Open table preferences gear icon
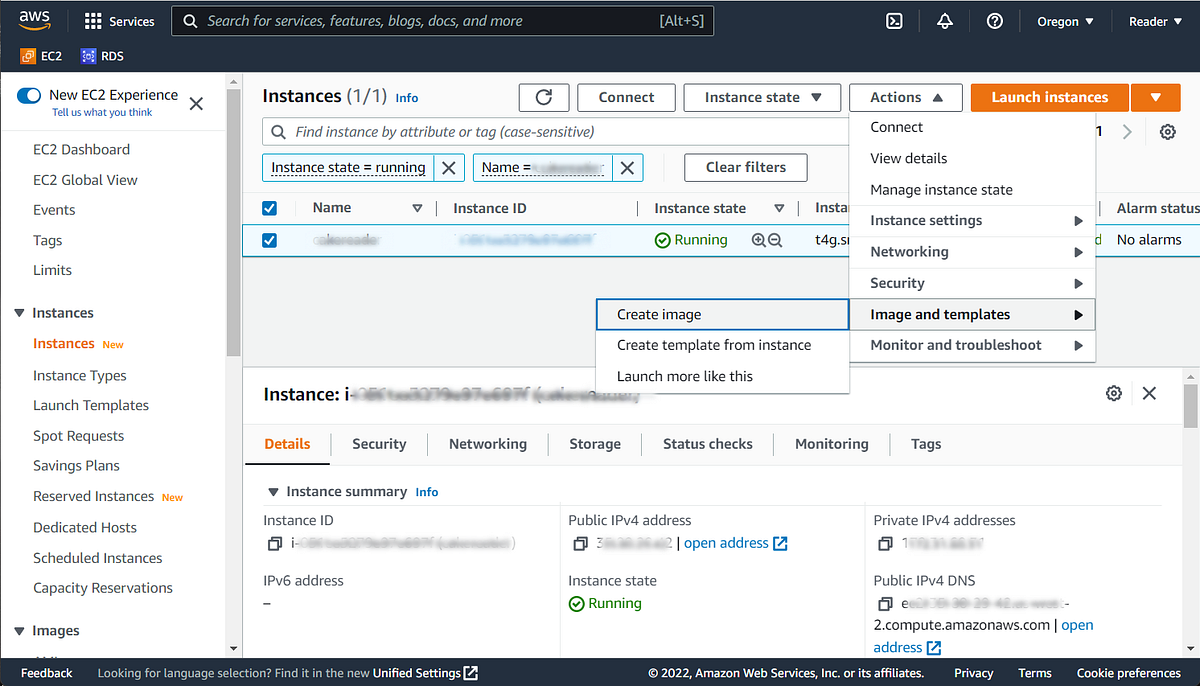The width and height of the screenshot is (1200, 686). coord(1167,132)
